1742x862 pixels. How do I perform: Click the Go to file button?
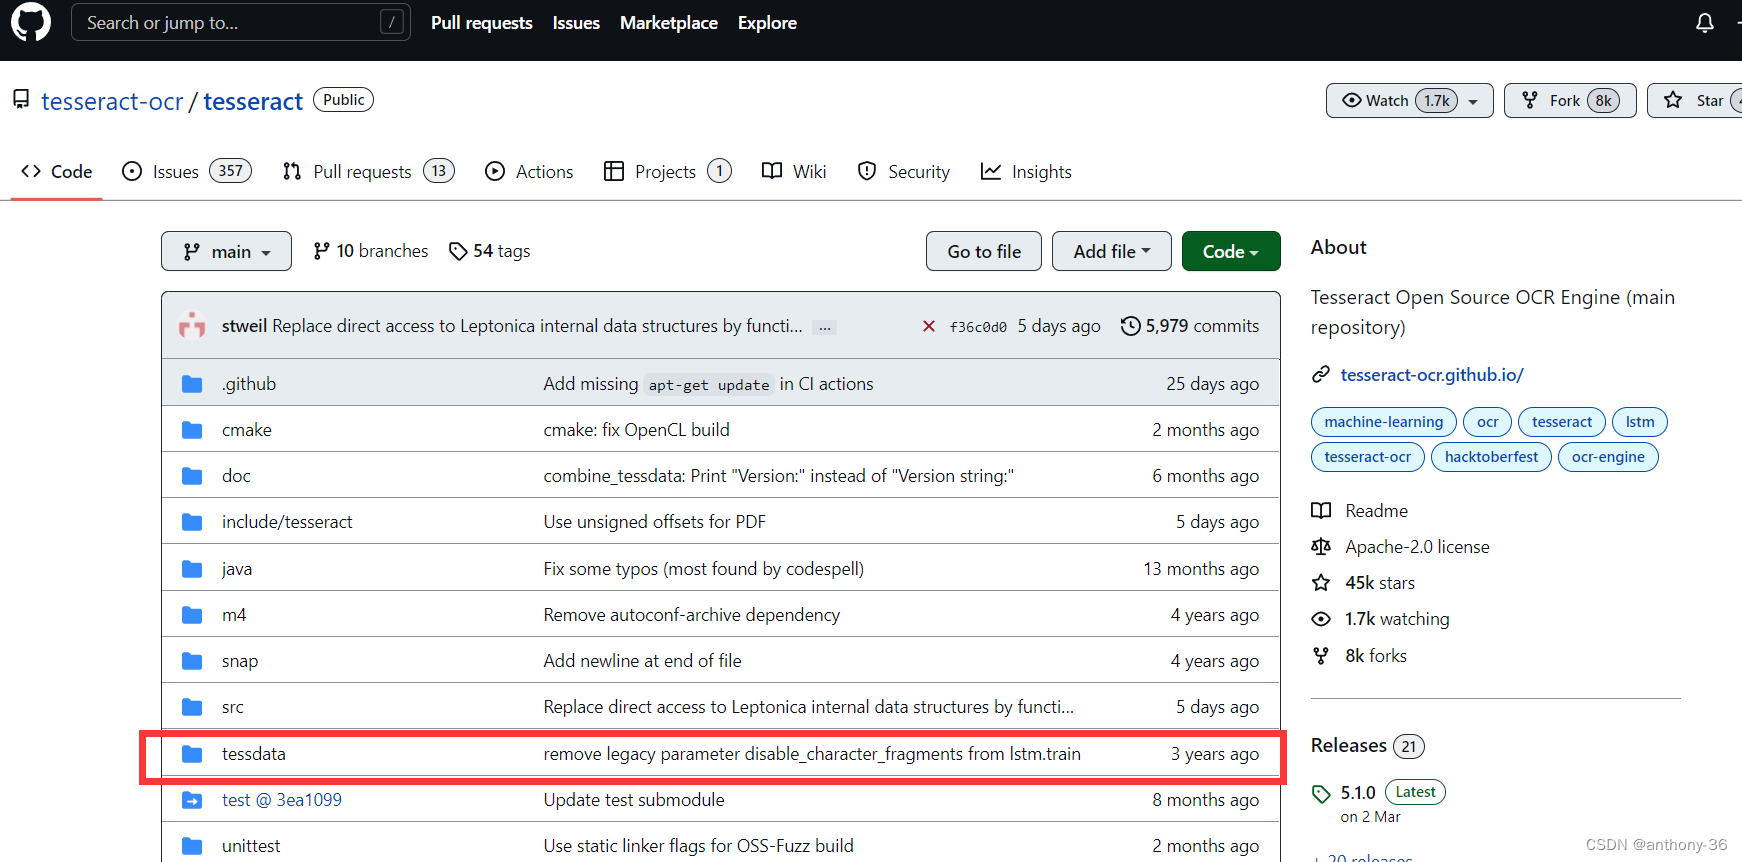click(984, 251)
